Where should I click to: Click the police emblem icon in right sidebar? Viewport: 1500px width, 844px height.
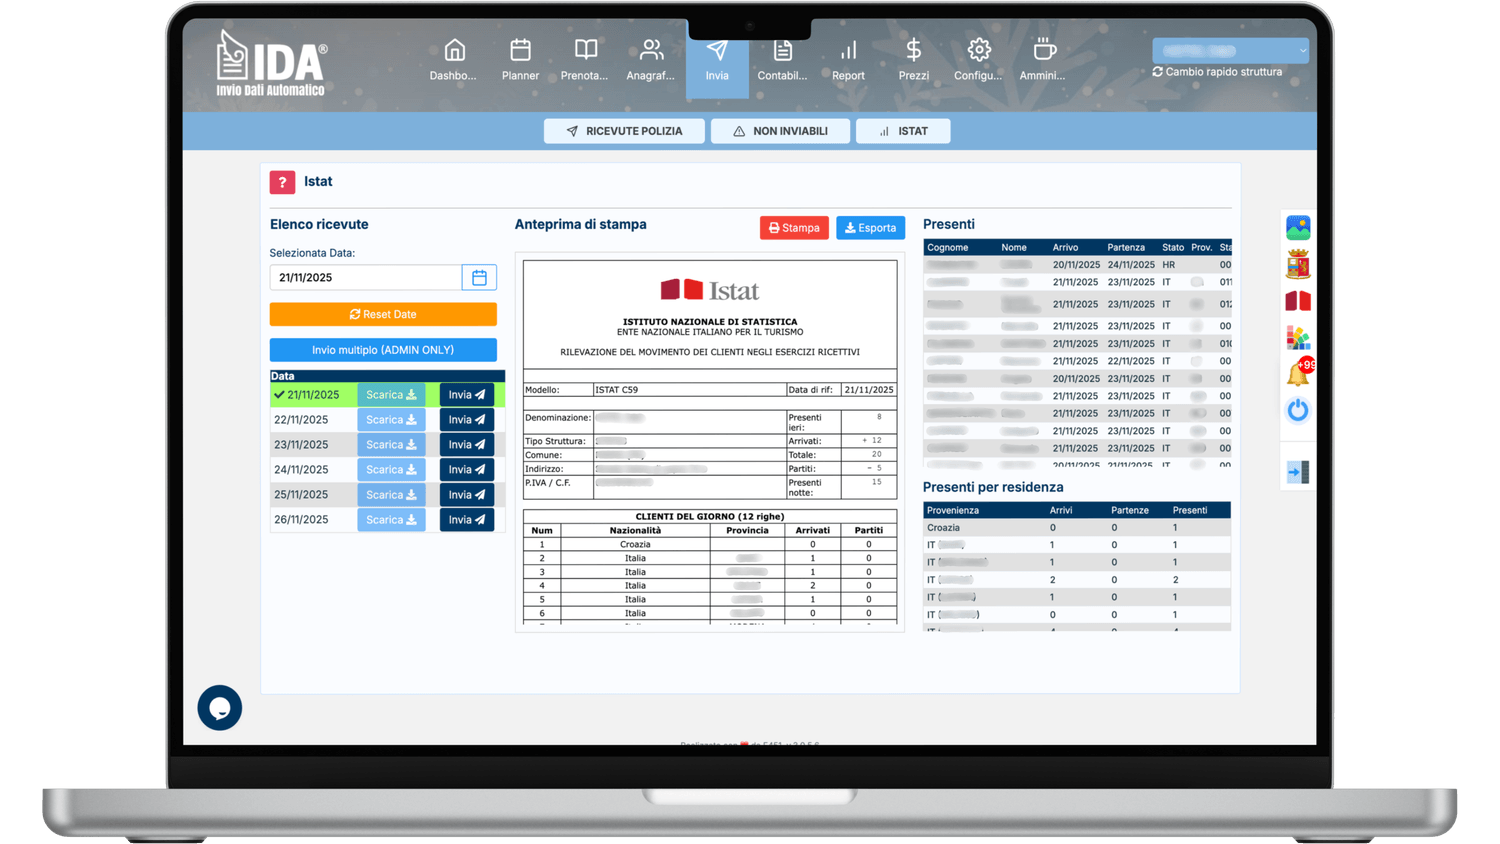pyautogui.click(x=1298, y=265)
